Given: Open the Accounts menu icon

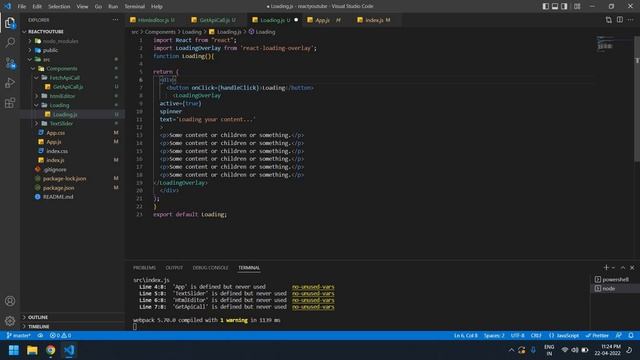Looking at the screenshot, I should 10,301.
